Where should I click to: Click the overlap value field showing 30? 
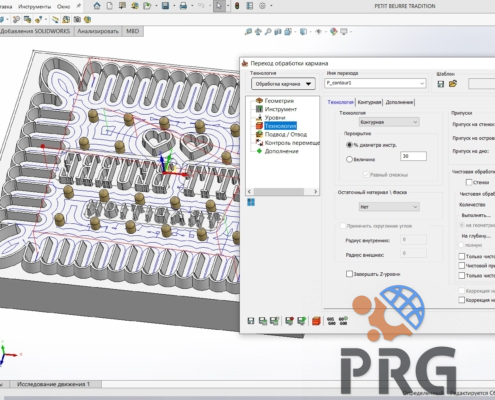click(x=413, y=156)
